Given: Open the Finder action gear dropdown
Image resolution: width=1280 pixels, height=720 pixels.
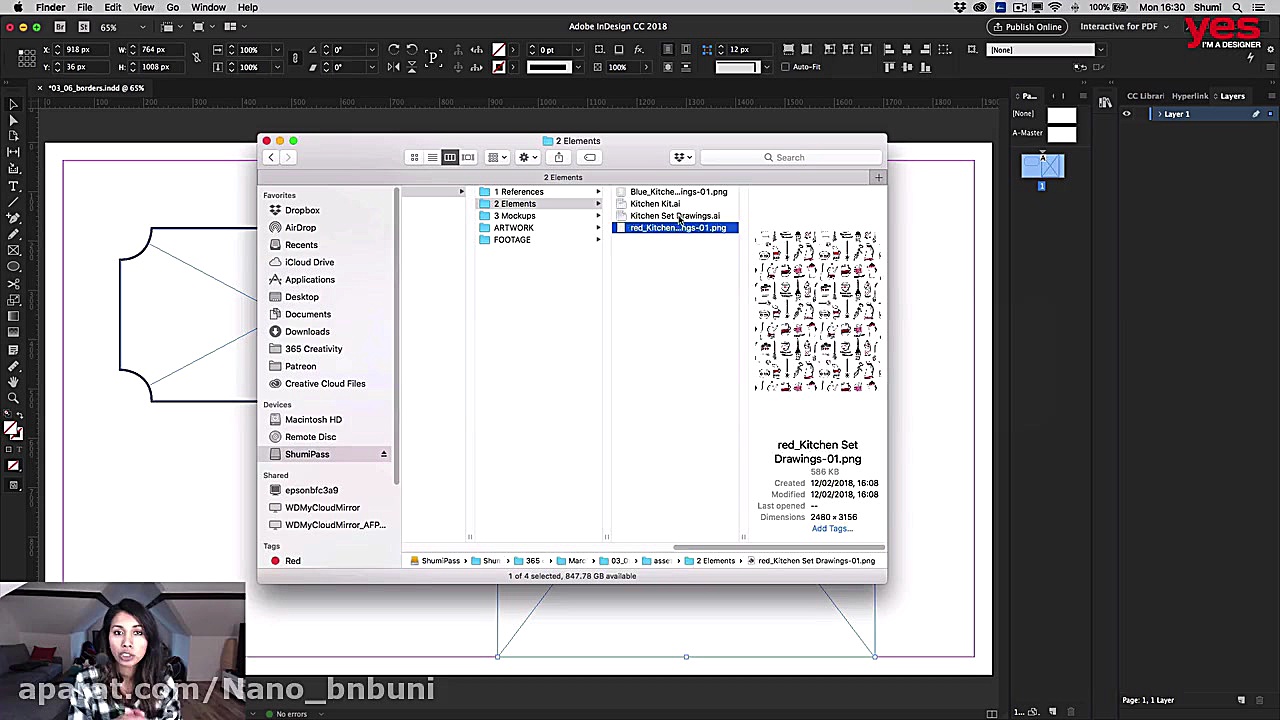Looking at the screenshot, I should pyautogui.click(x=526, y=157).
